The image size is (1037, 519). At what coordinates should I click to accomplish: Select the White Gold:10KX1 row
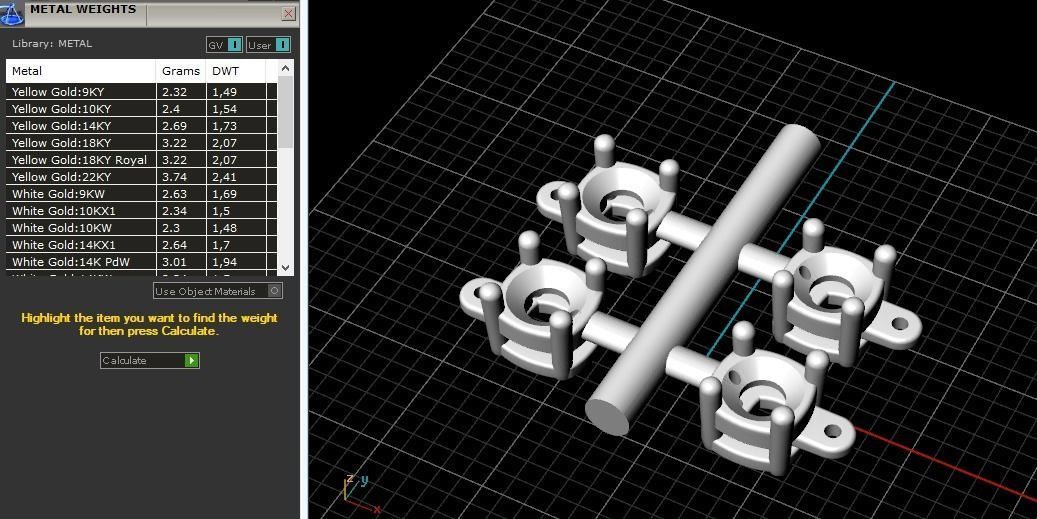(x=142, y=211)
